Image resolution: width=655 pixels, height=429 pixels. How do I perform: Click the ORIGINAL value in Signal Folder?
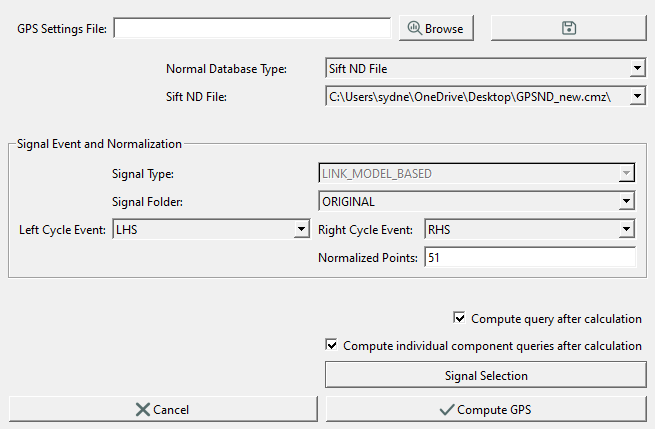coord(348,202)
